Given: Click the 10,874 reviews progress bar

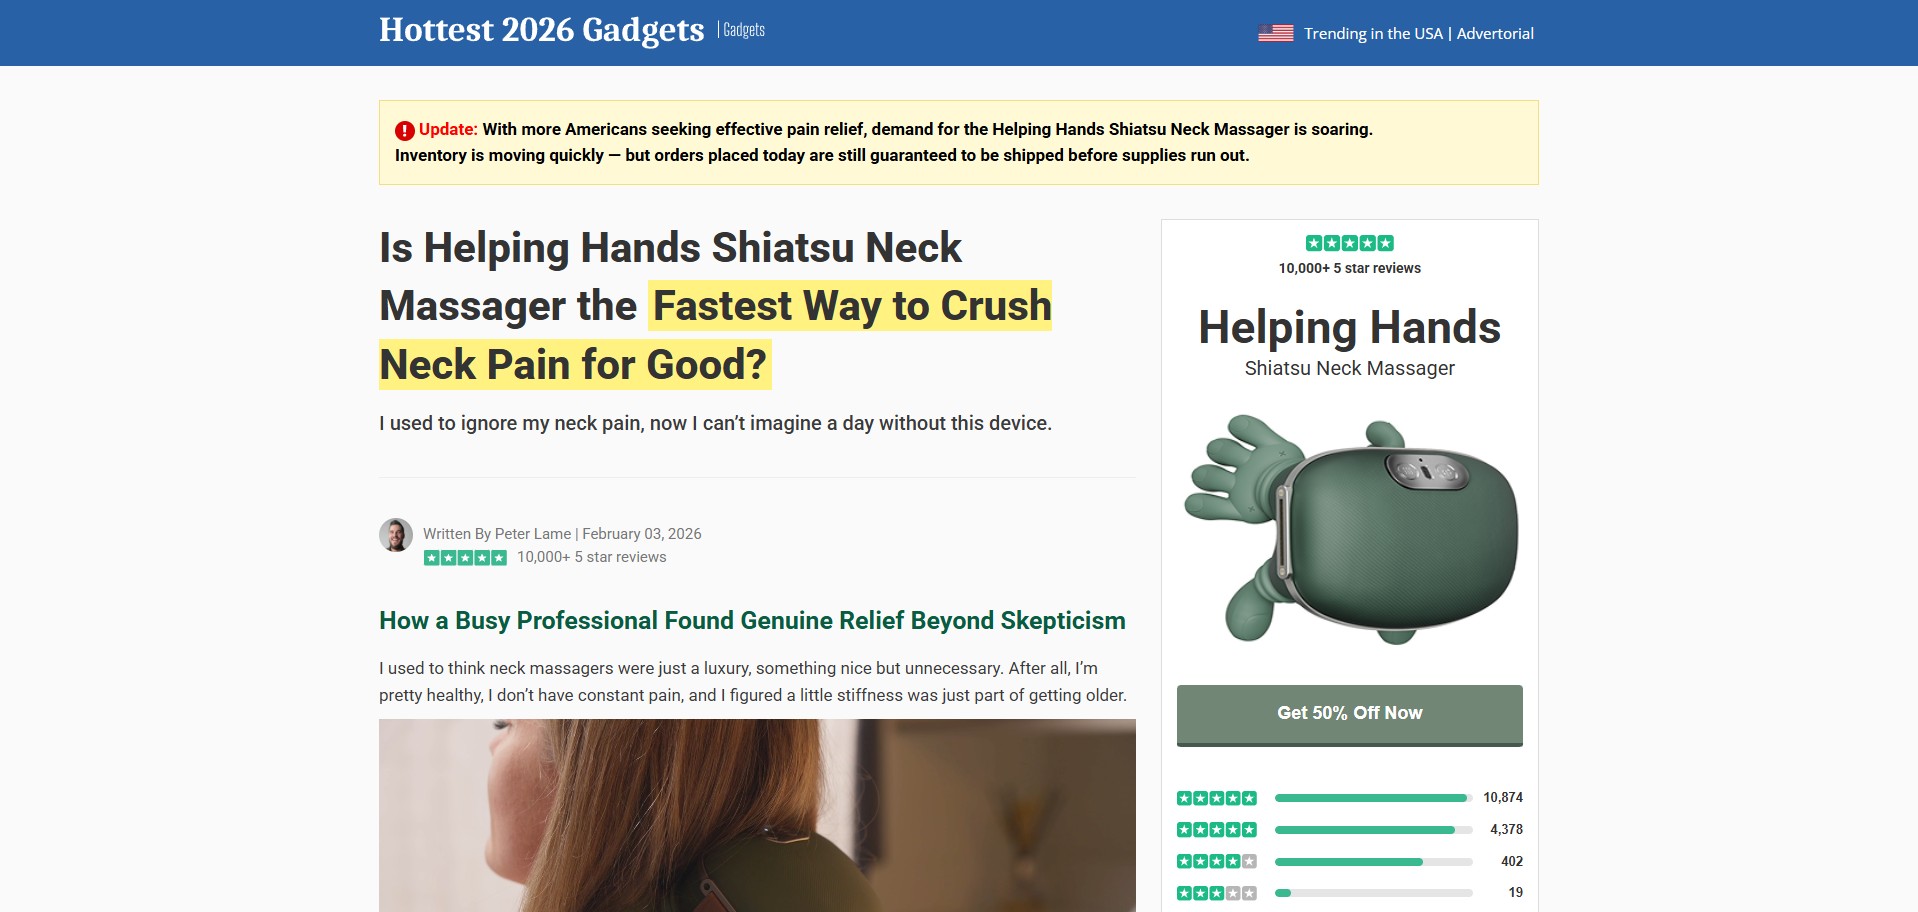Looking at the screenshot, I should pyautogui.click(x=1373, y=798).
